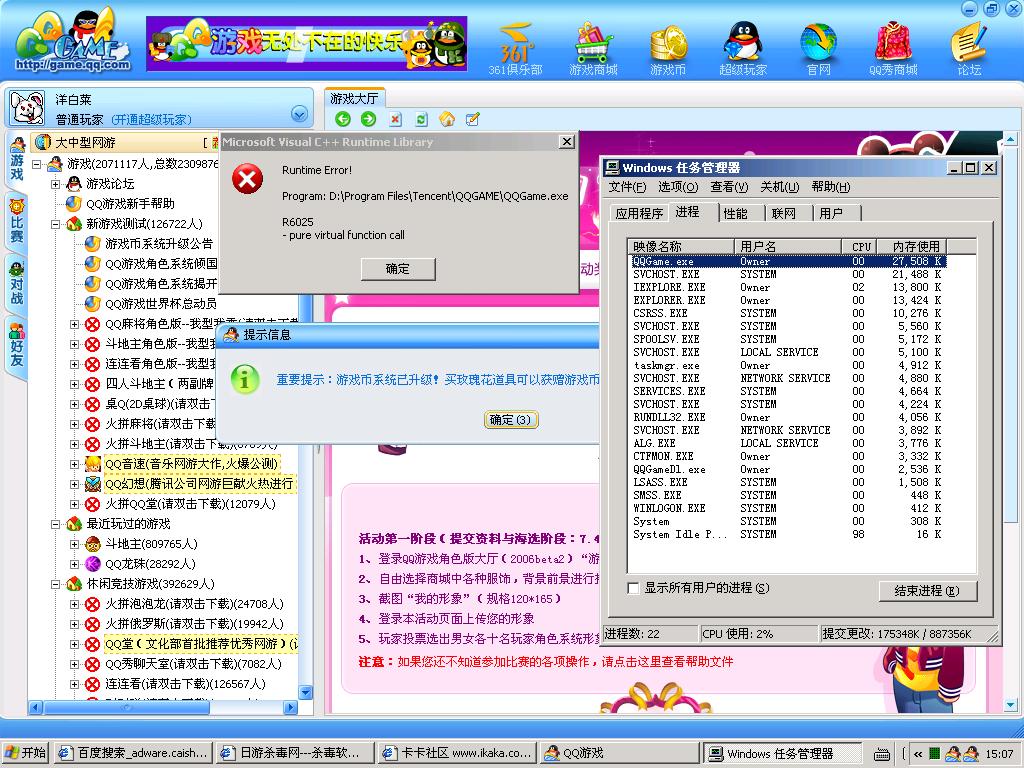
Task: Click the tree horizontal scrollbar right arrow
Action: (291, 707)
